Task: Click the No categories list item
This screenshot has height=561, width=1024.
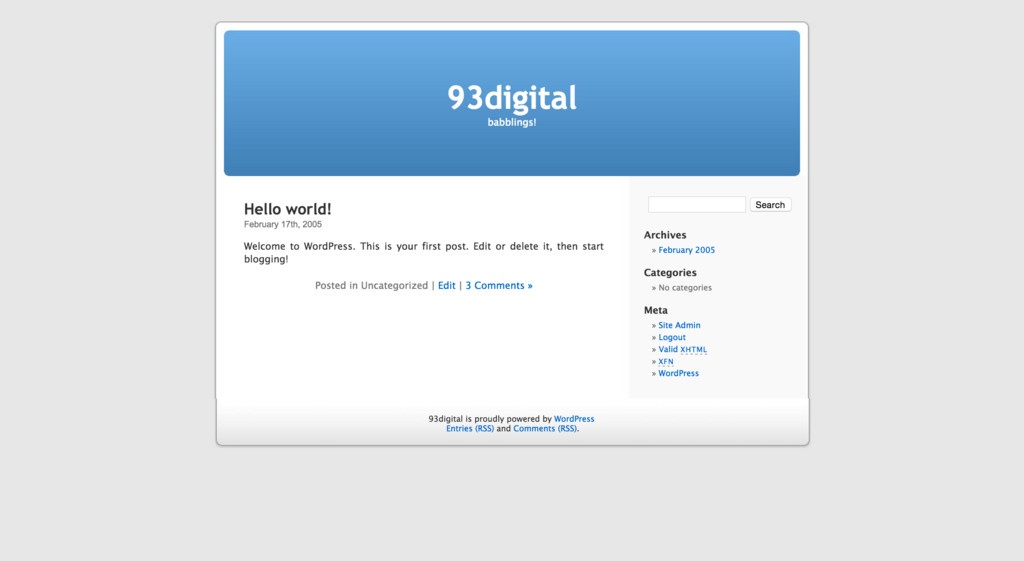Action: pyautogui.click(x=685, y=288)
